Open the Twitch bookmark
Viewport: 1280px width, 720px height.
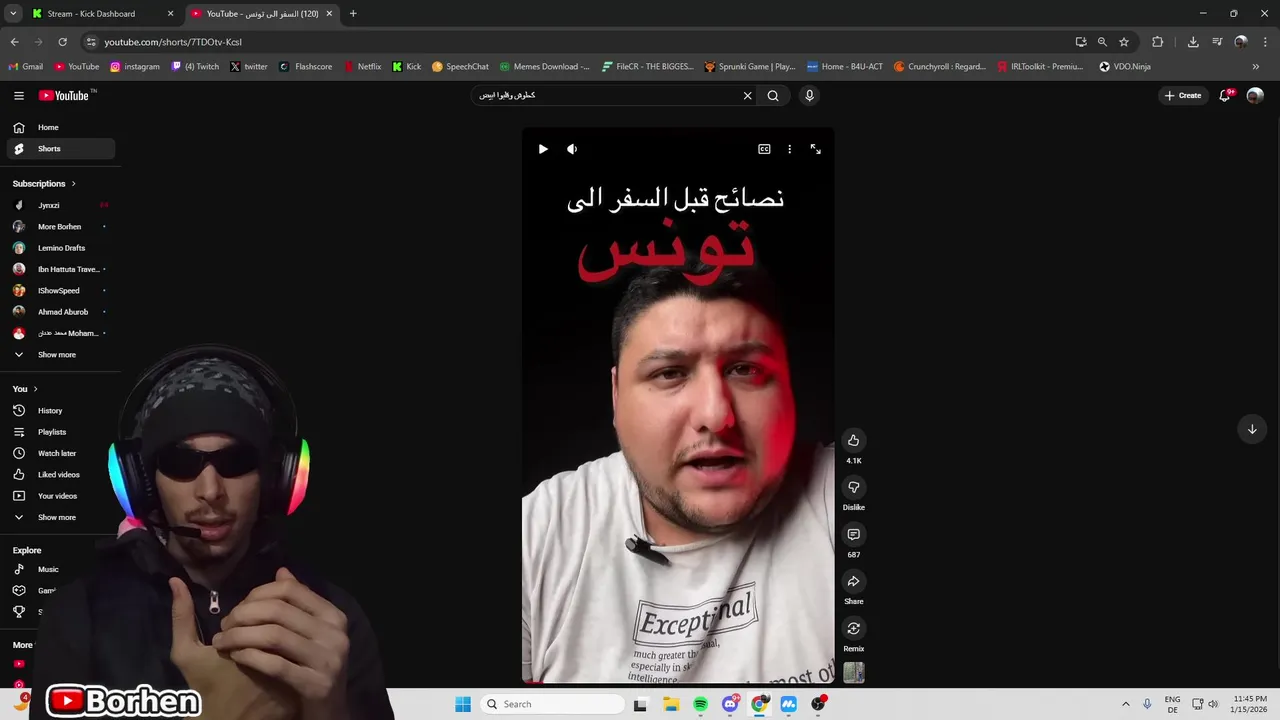click(x=195, y=67)
